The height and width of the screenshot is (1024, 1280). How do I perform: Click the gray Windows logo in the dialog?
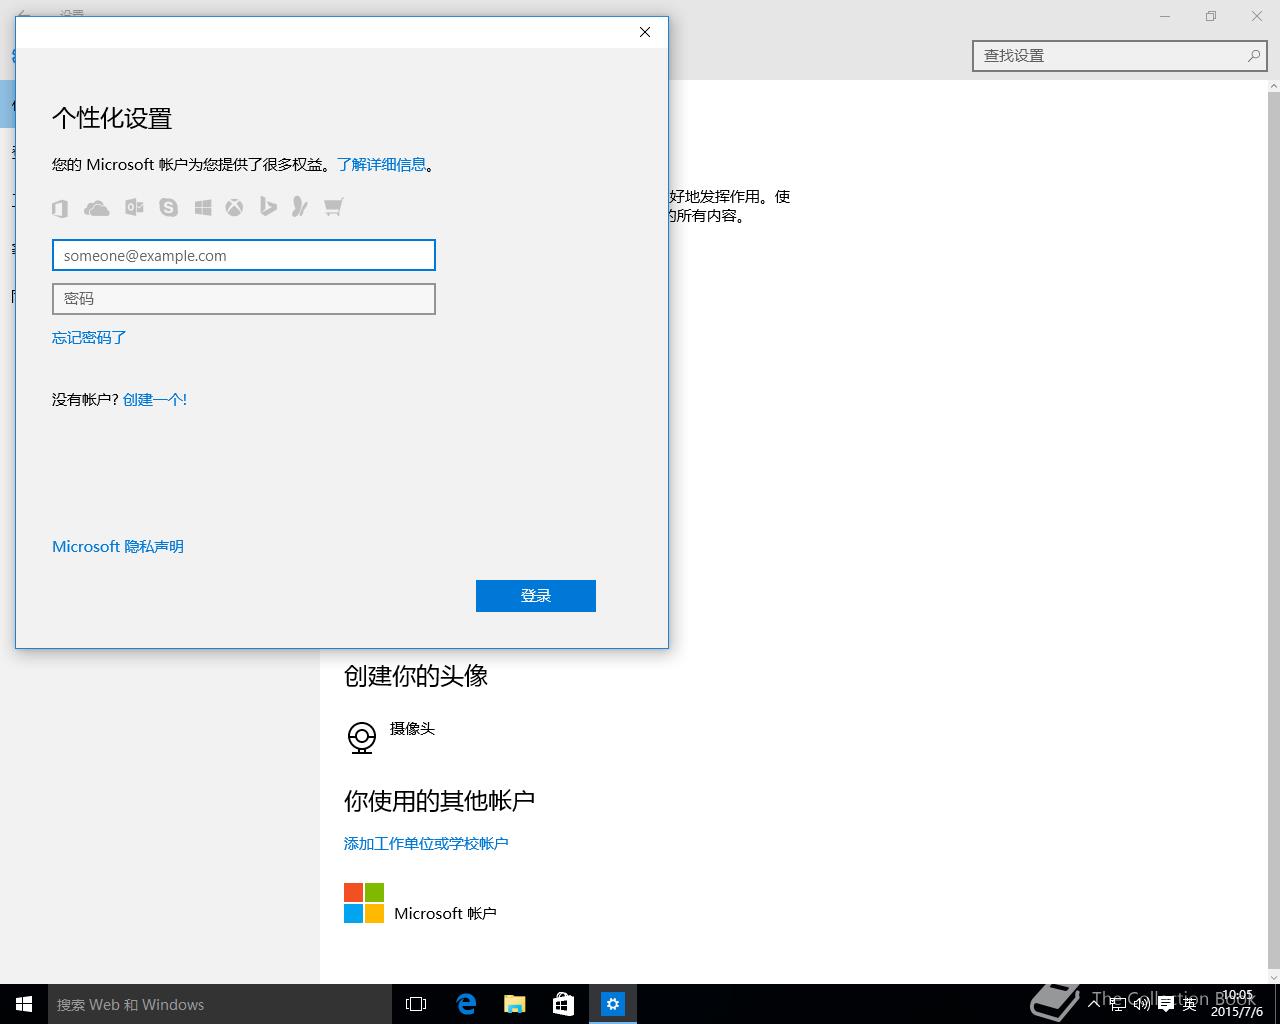tap(203, 207)
